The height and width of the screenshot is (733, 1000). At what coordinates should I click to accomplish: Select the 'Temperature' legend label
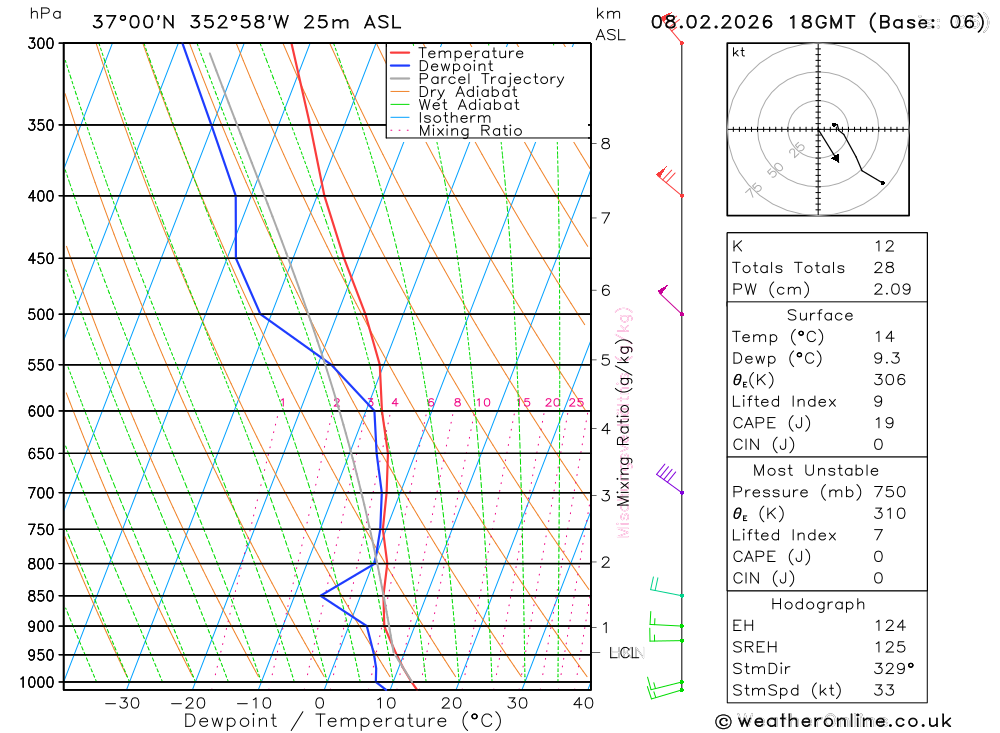[x=471, y=53]
